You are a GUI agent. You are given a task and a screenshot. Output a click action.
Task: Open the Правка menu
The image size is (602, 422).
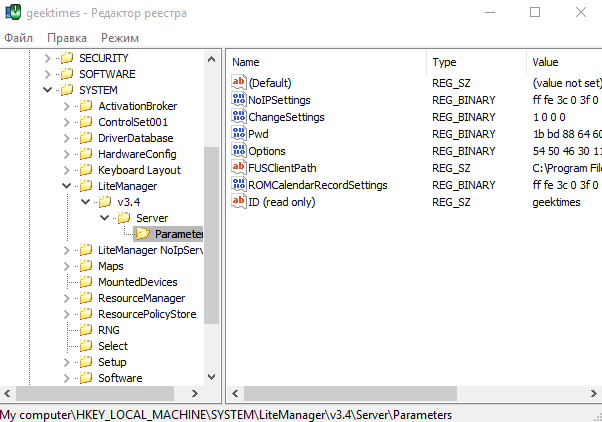coord(67,38)
